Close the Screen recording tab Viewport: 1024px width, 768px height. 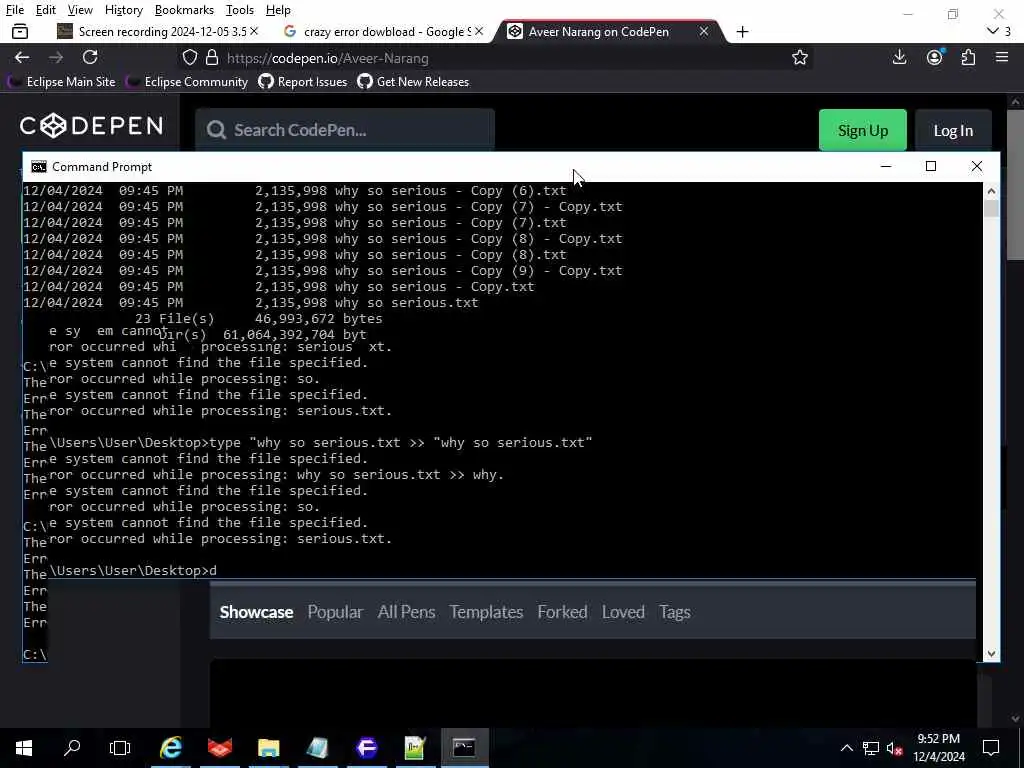[x=254, y=31]
